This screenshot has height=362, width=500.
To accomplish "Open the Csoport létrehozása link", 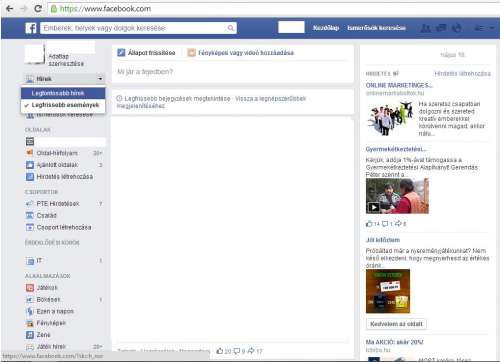I will click(64, 227).
